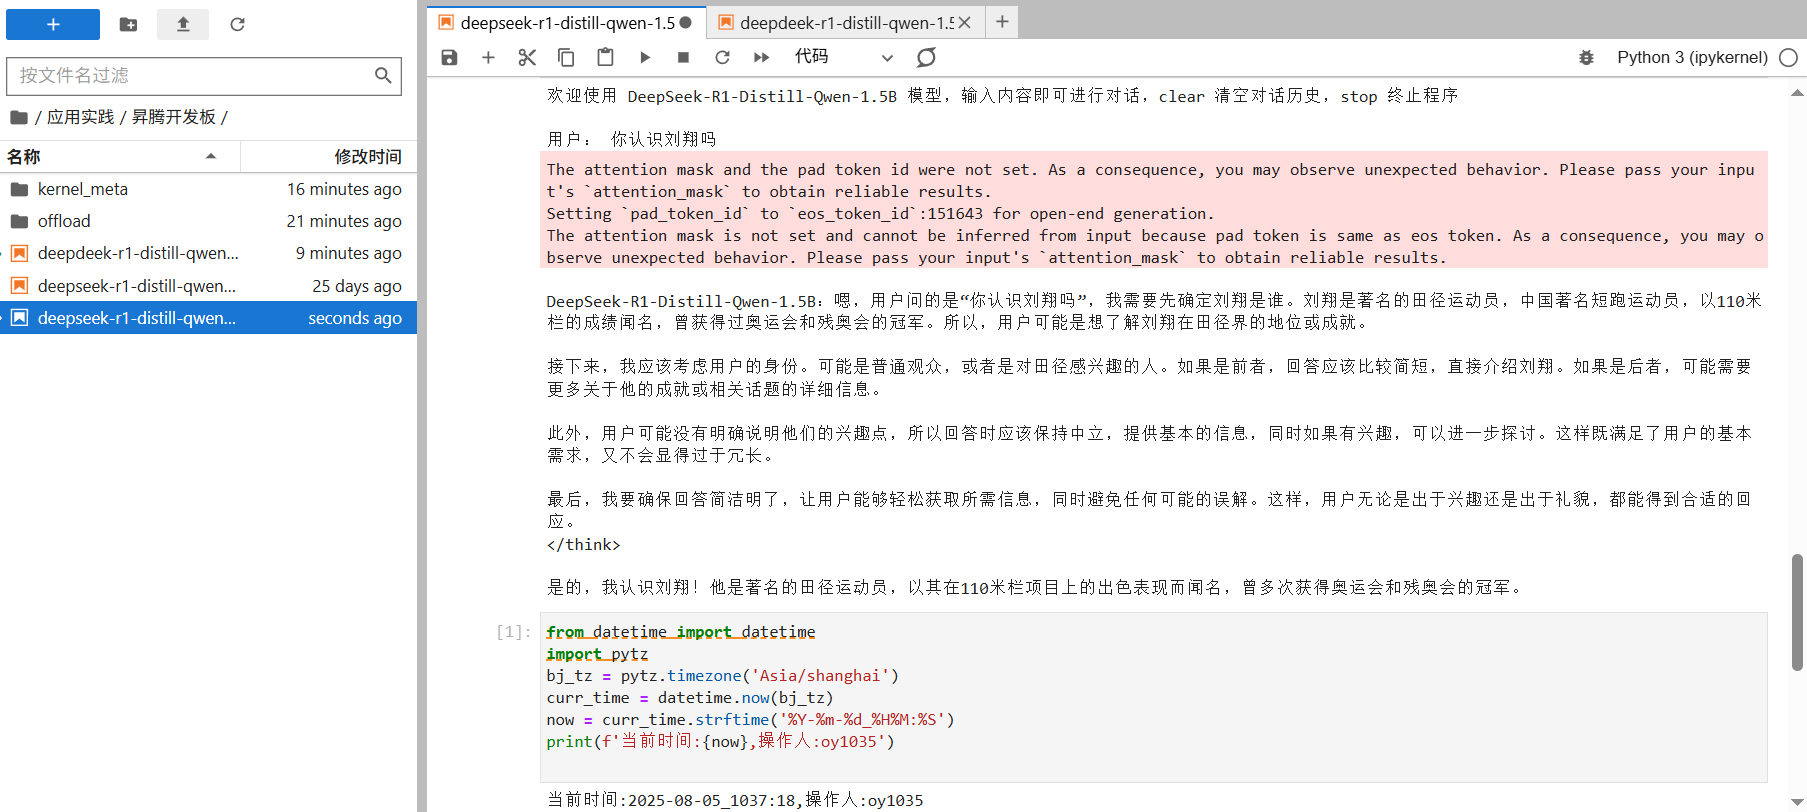Click the Python 3 (ipykernel) kernel name
Screen dimensions: 1807x812
click(1692, 57)
